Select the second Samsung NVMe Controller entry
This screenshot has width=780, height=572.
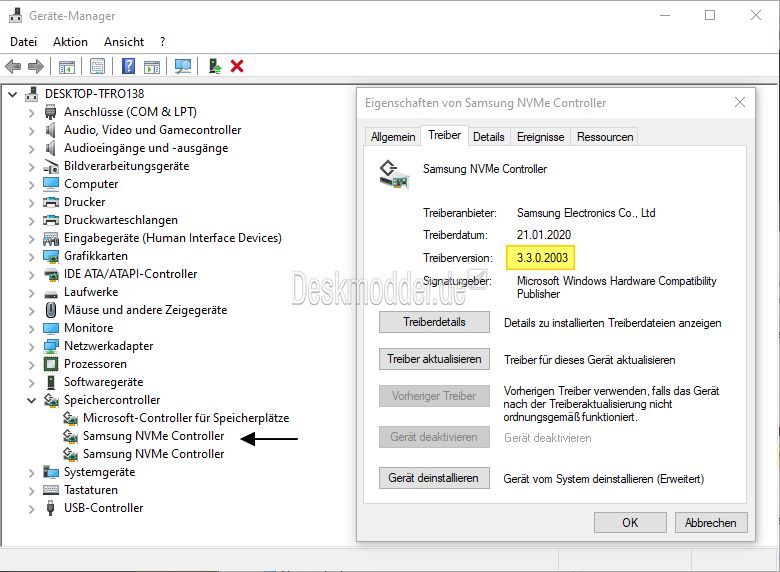pos(153,454)
